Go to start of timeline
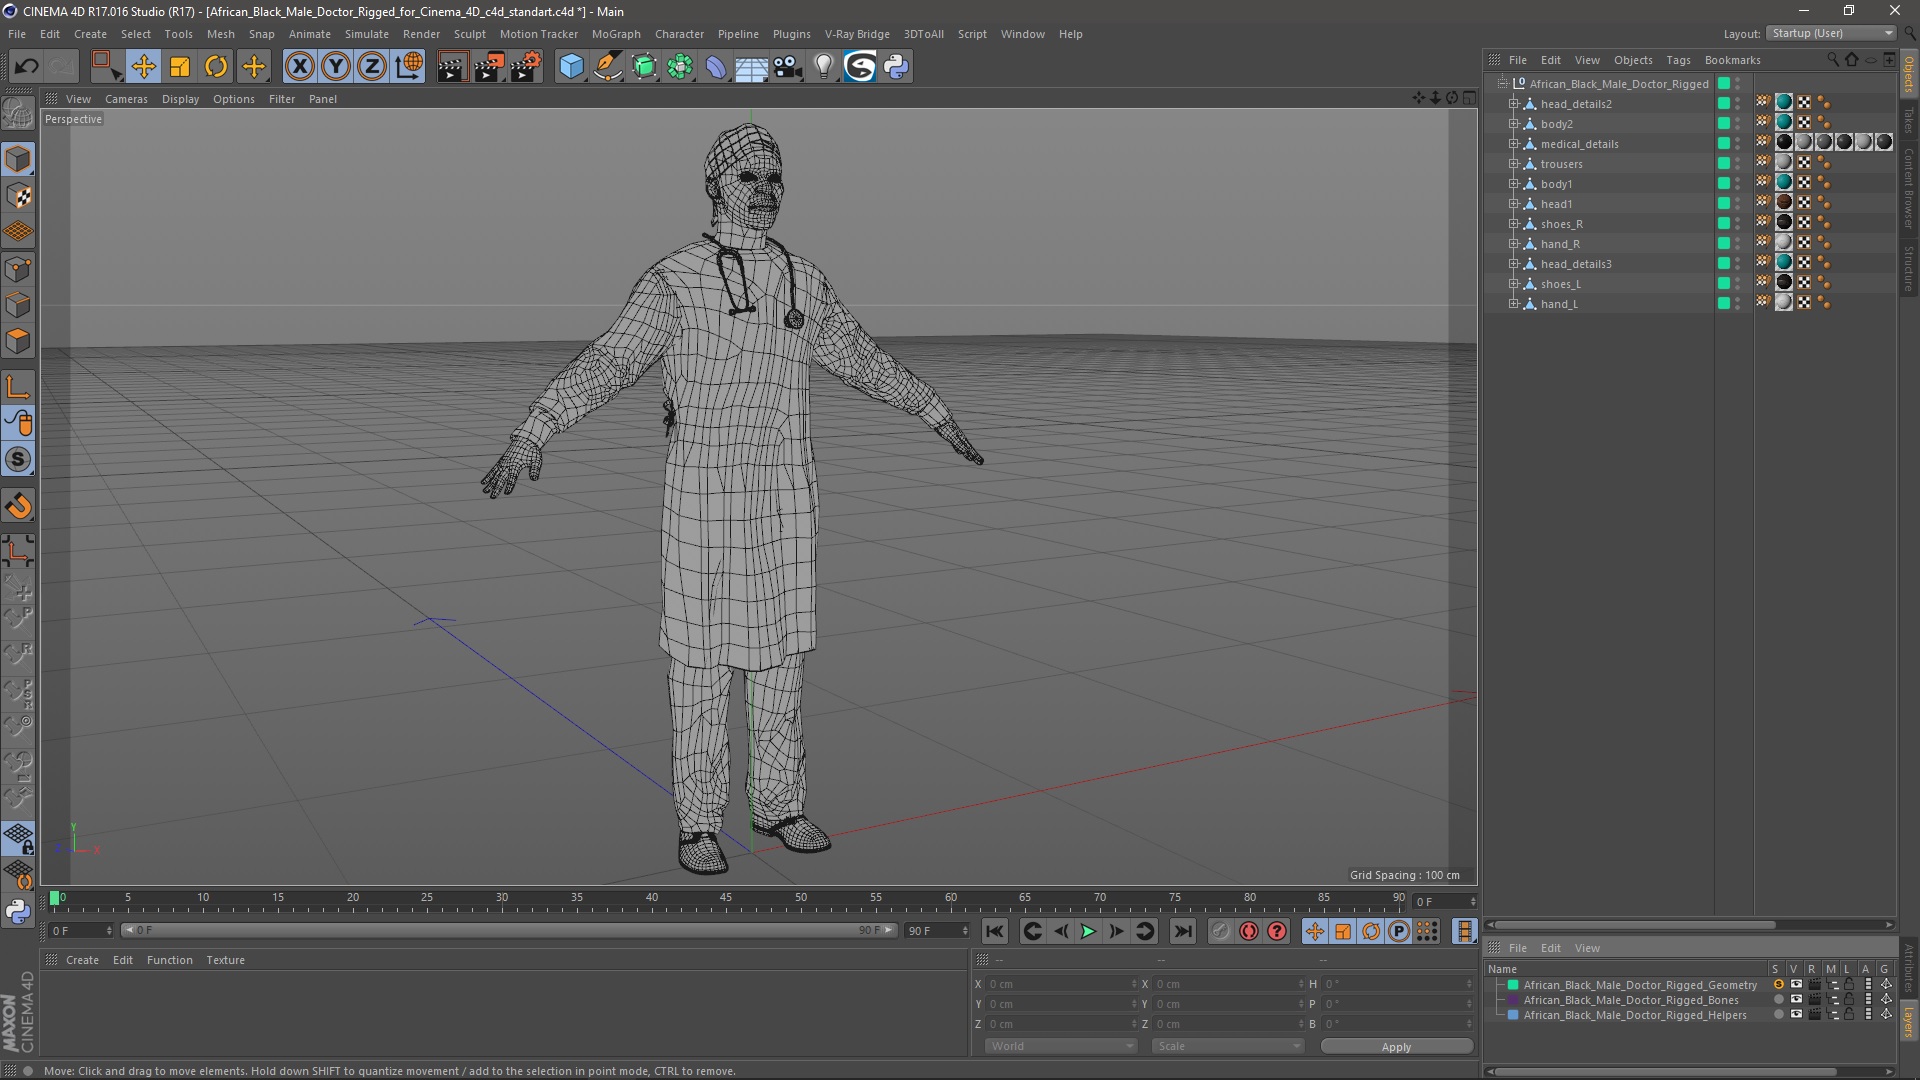This screenshot has width=1920, height=1080. [x=994, y=931]
